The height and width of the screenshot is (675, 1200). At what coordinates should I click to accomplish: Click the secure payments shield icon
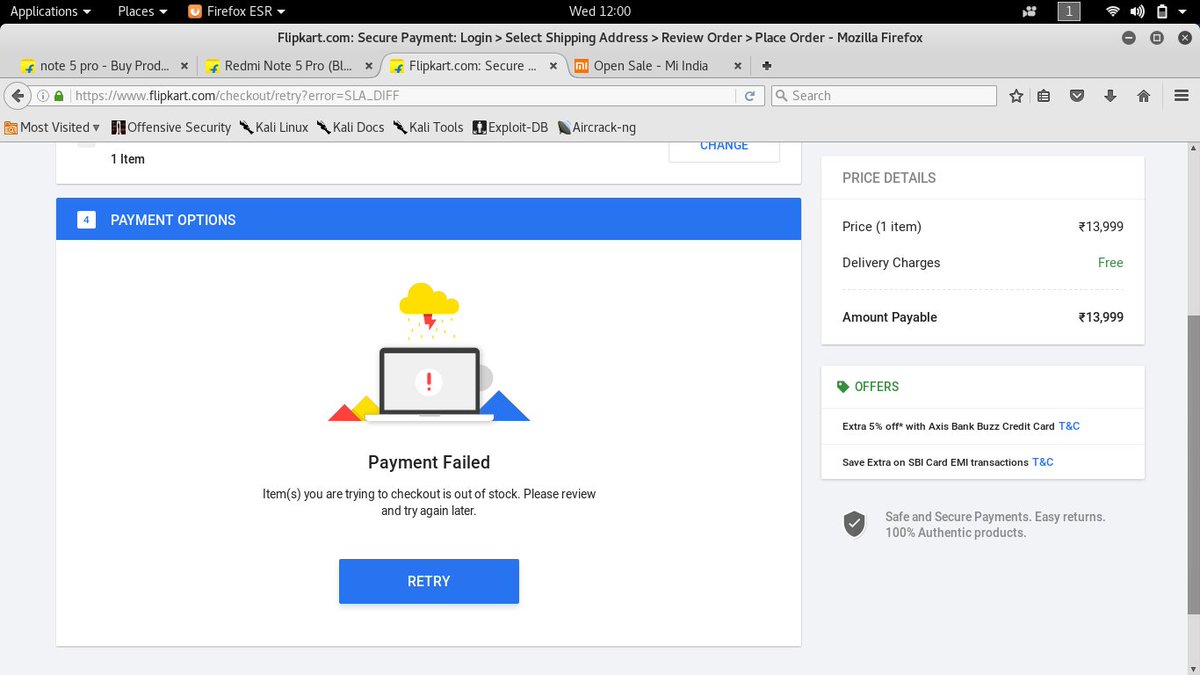point(854,524)
